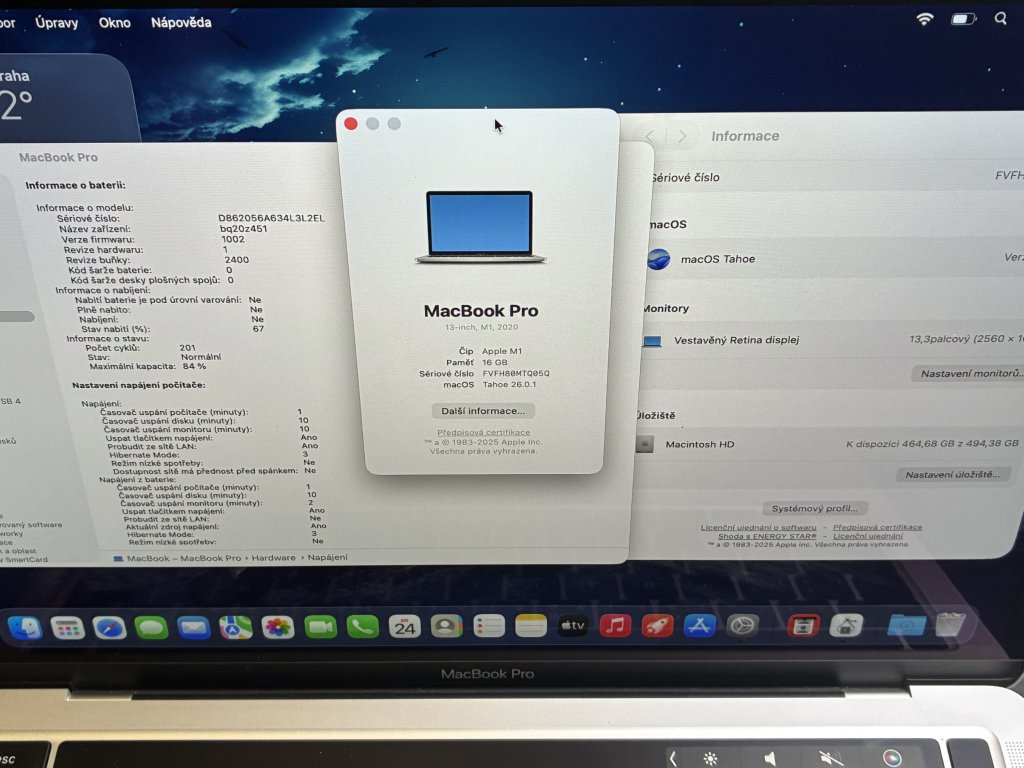Open the Apple TV app

573,626
